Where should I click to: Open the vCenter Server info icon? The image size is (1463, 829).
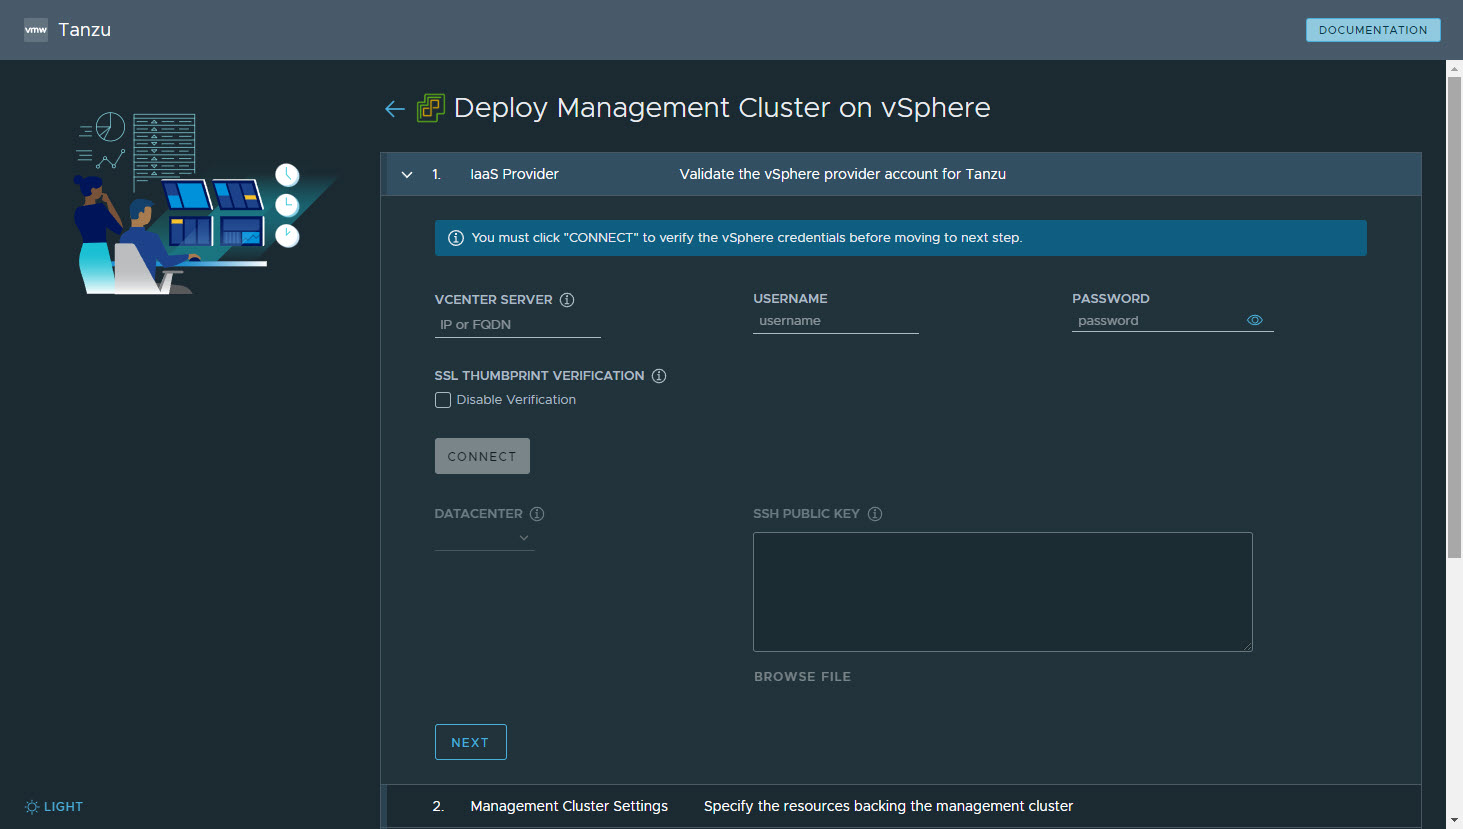point(567,300)
